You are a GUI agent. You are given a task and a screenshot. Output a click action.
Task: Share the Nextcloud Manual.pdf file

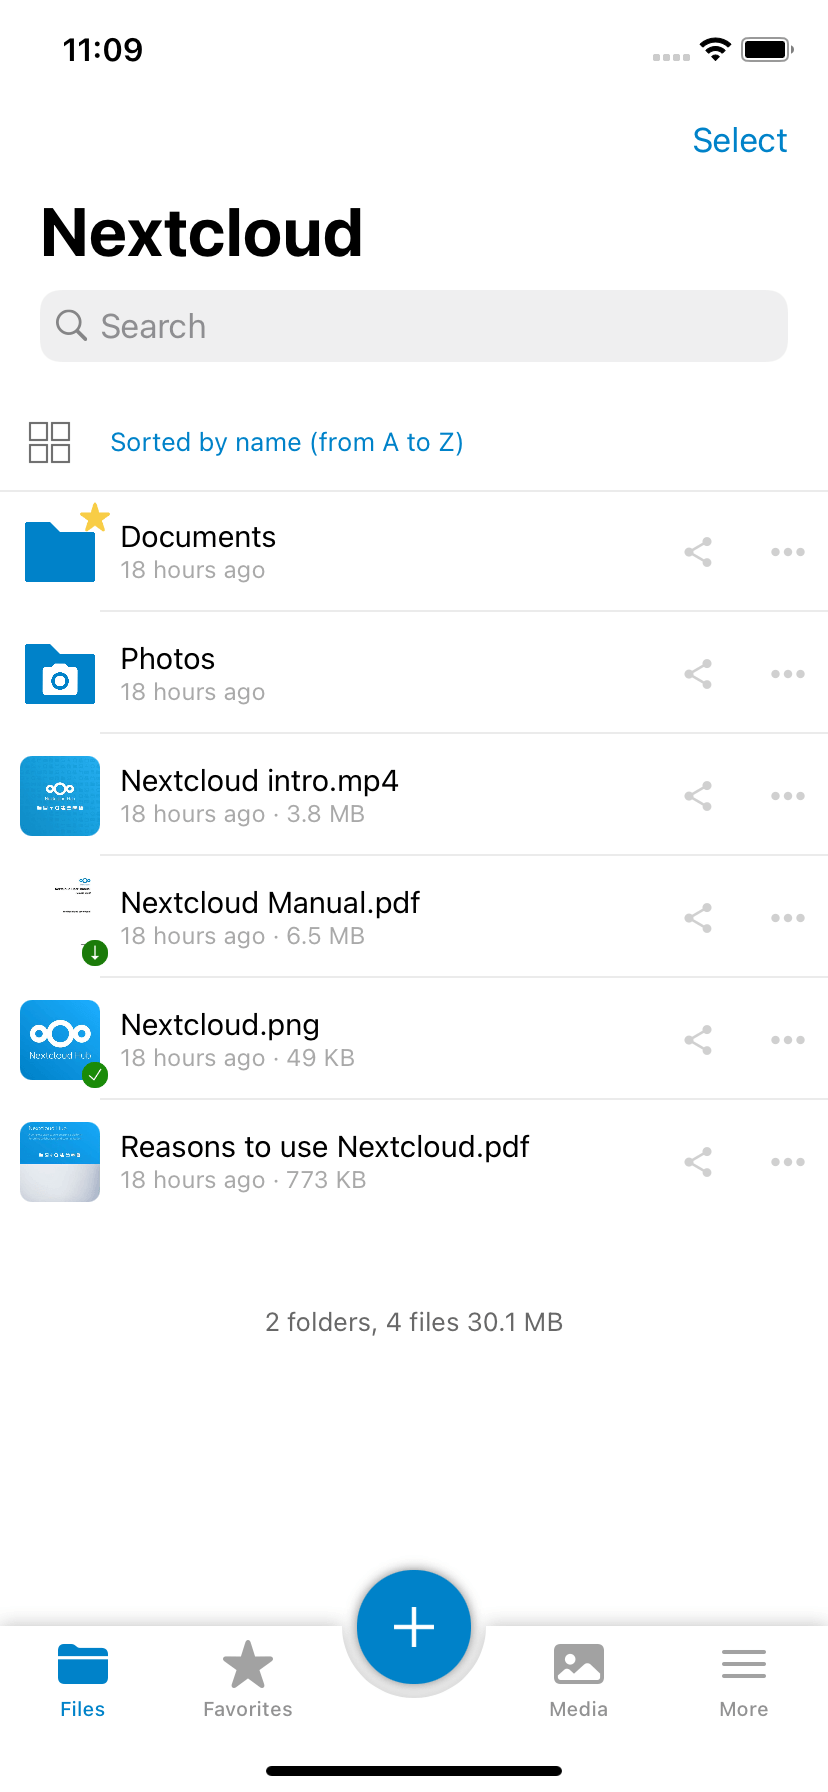coord(698,918)
